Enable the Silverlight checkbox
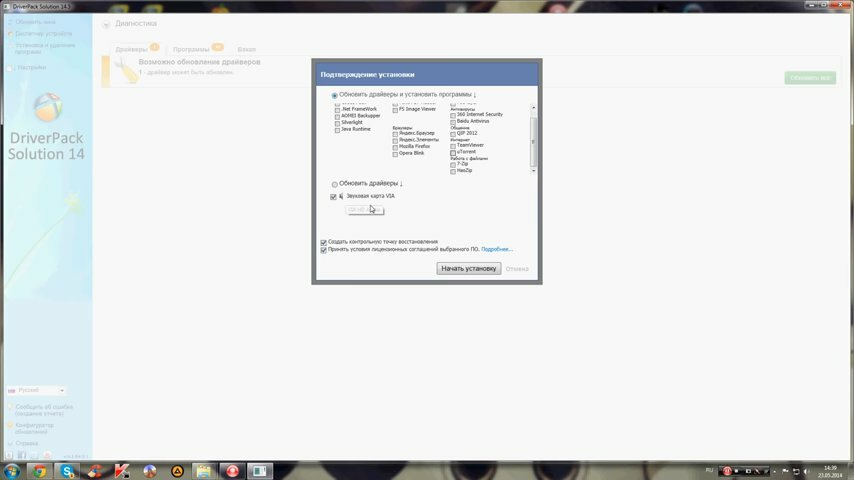Image resolution: width=854 pixels, height=480 pixels. pos(337,124)
